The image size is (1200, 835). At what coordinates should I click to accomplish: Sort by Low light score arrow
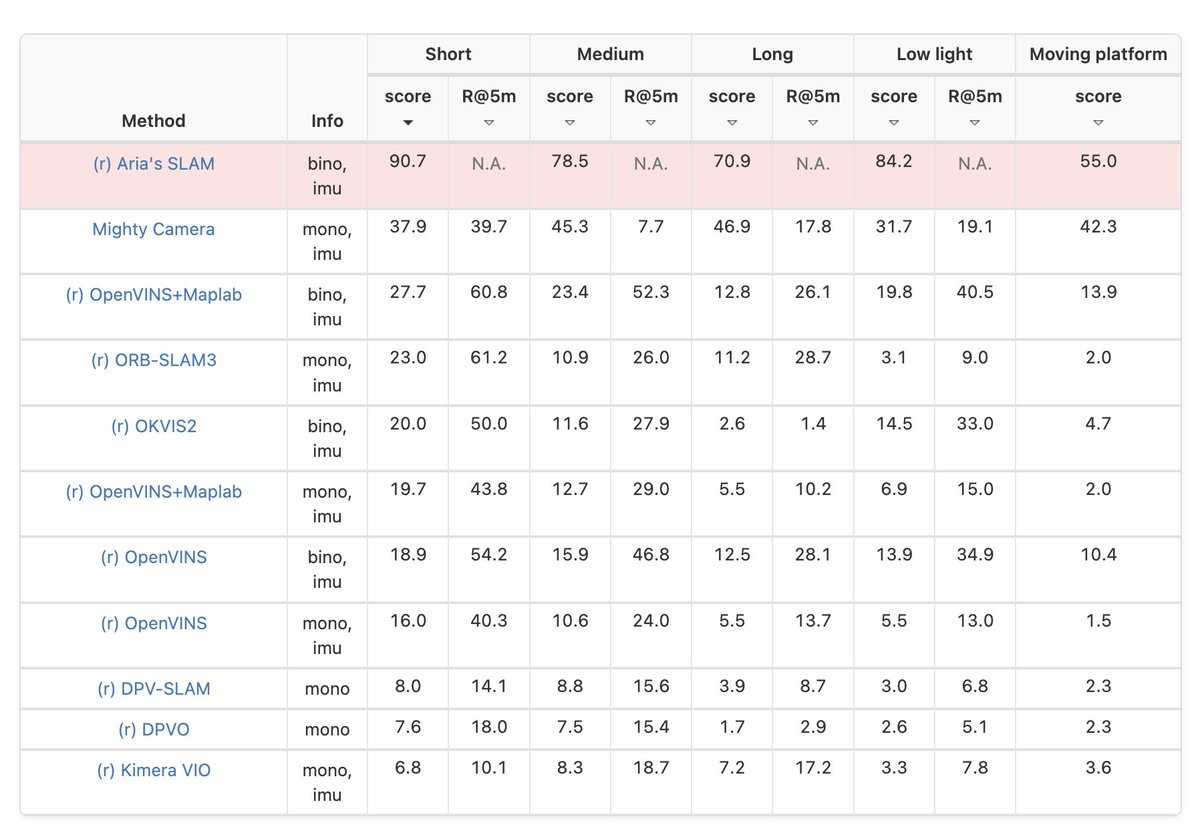tap(894, 123)
